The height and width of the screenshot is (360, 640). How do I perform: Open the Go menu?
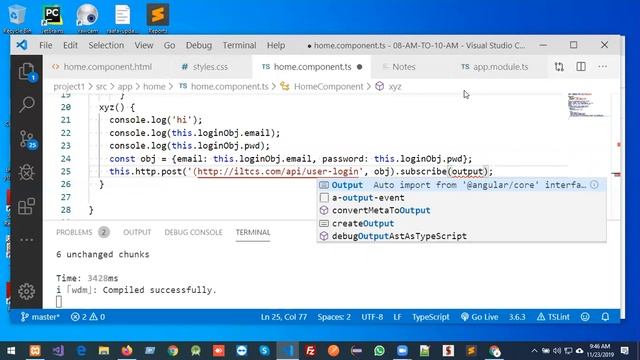tap(169, 45)
